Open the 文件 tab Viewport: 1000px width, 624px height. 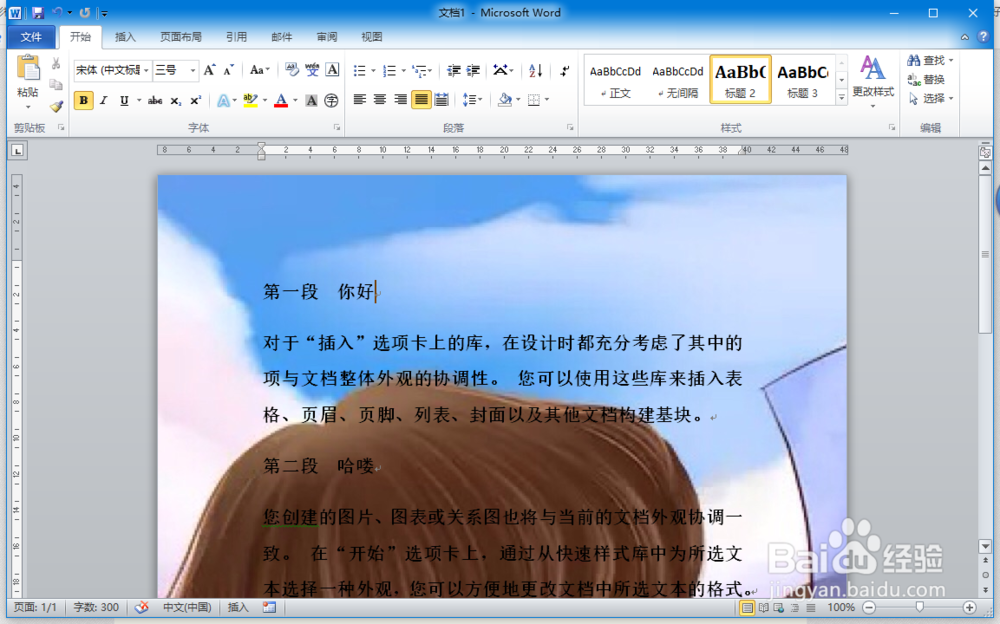31,37
